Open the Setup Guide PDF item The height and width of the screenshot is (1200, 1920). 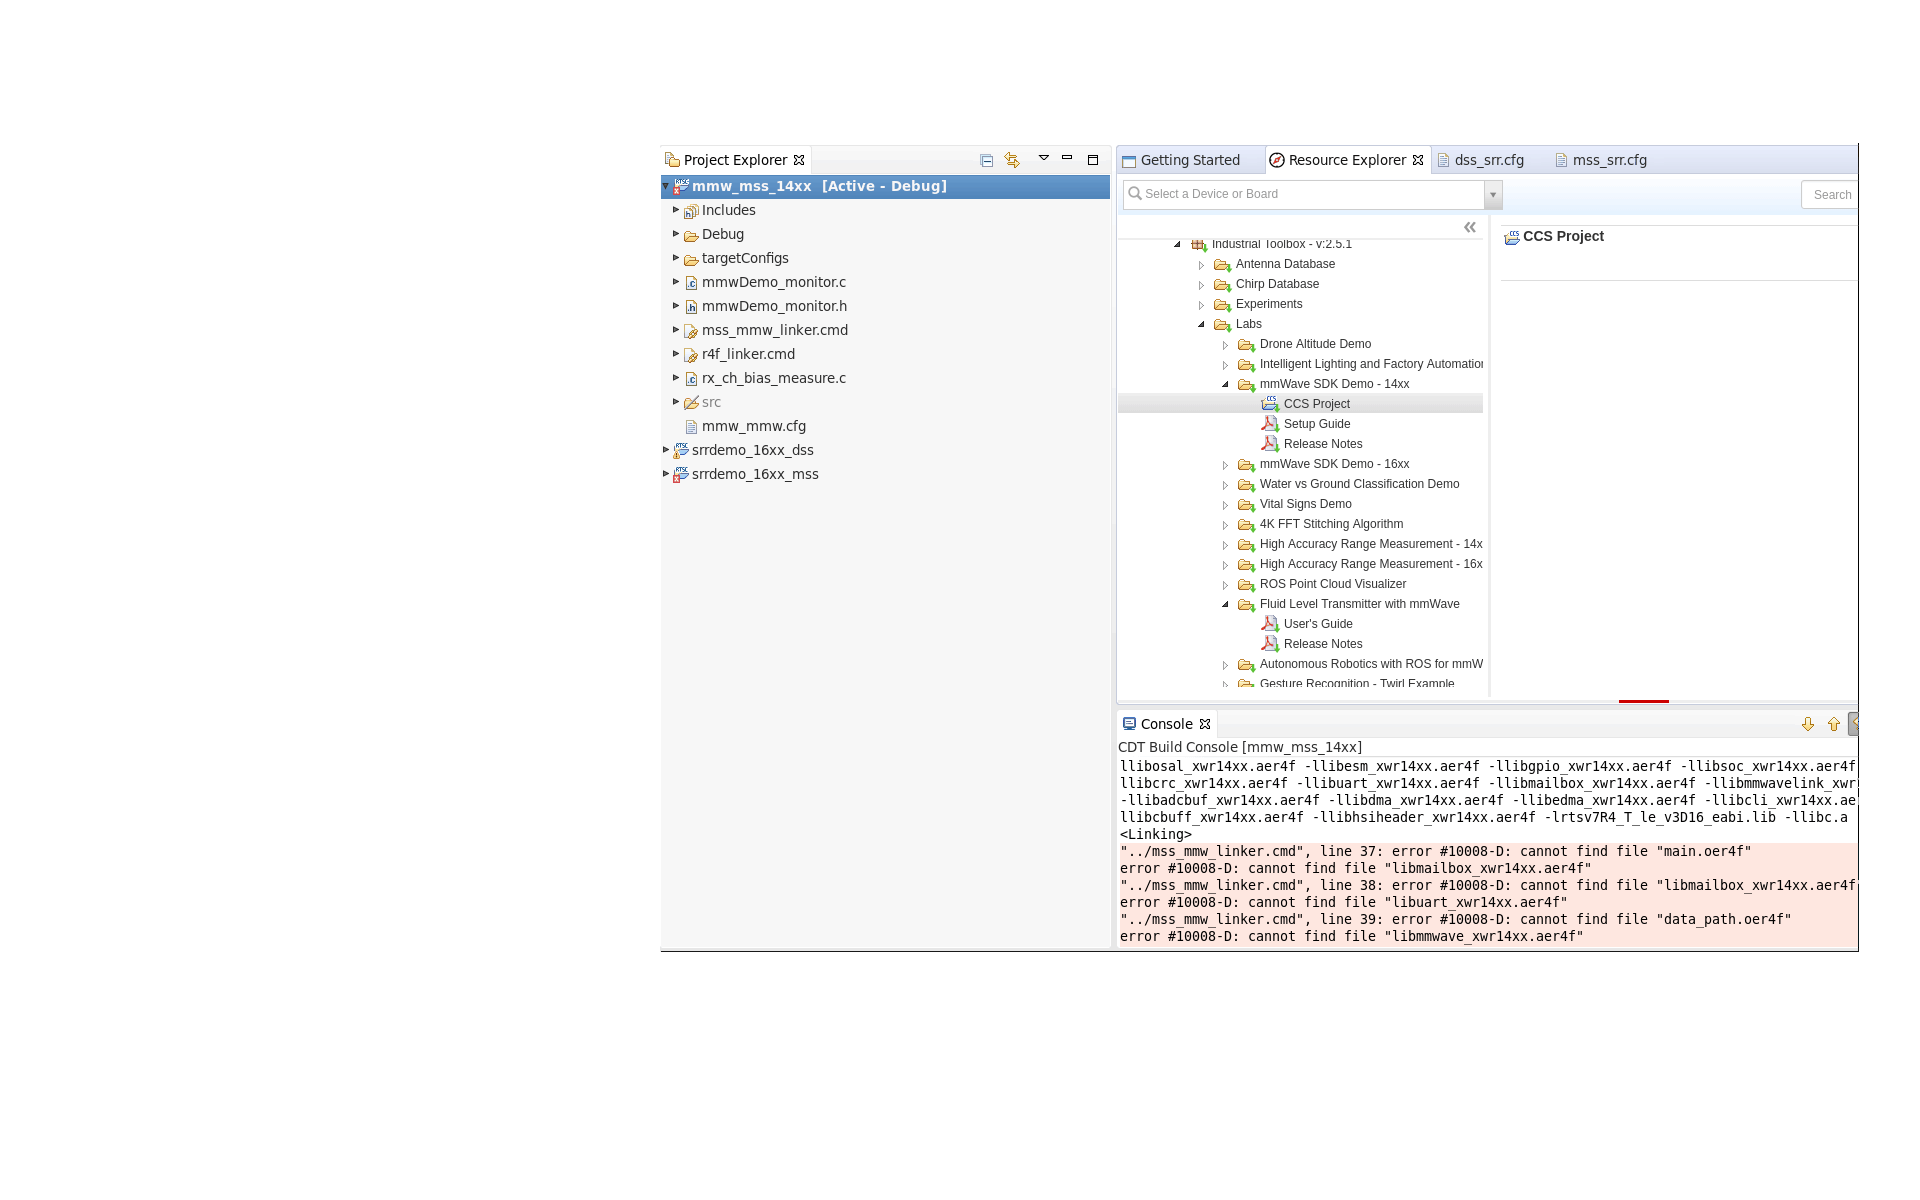pos(1316,424)
